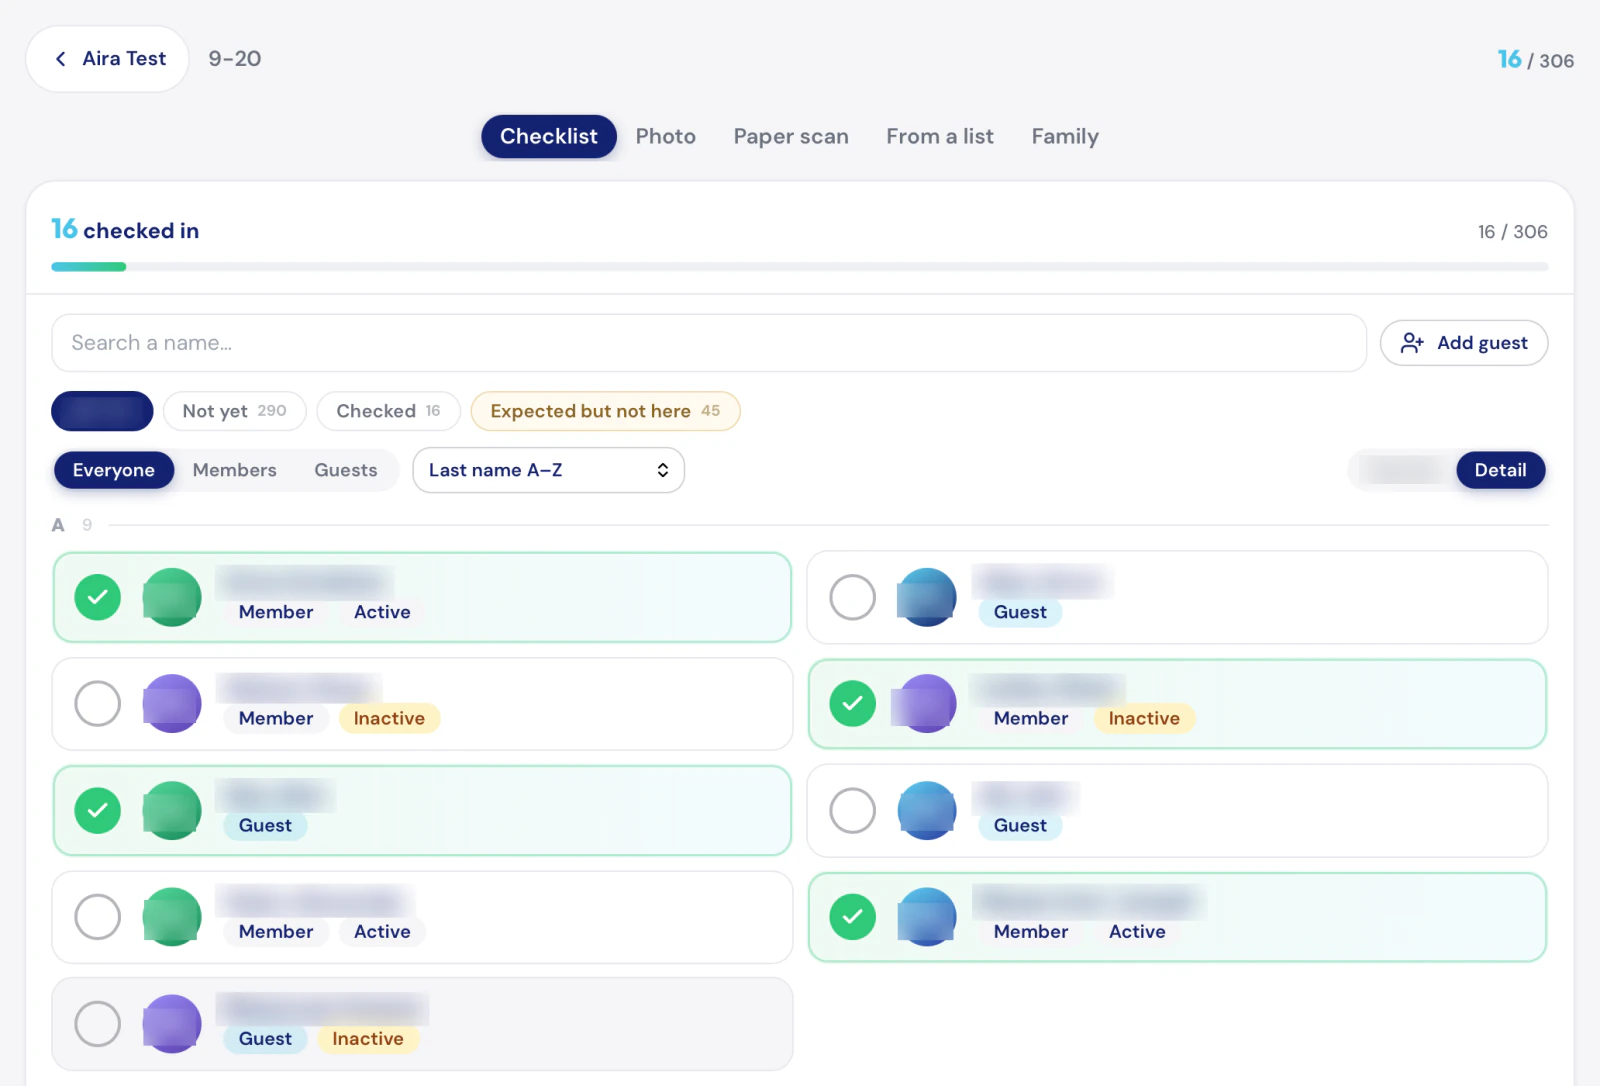Check in the unchecked Member Inactive person
Viewport: 1600px width, 1086px height.
point(98,704)
